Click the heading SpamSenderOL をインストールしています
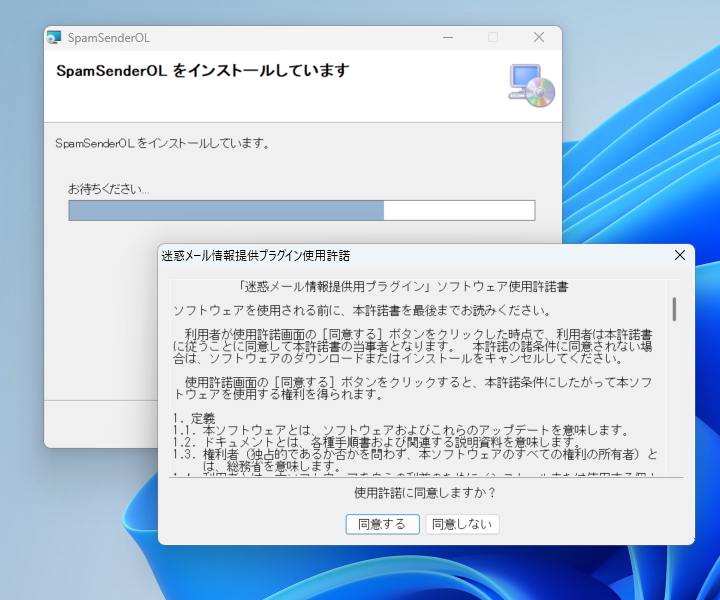This screenshot has height=600, width=720. pos(202,71)
